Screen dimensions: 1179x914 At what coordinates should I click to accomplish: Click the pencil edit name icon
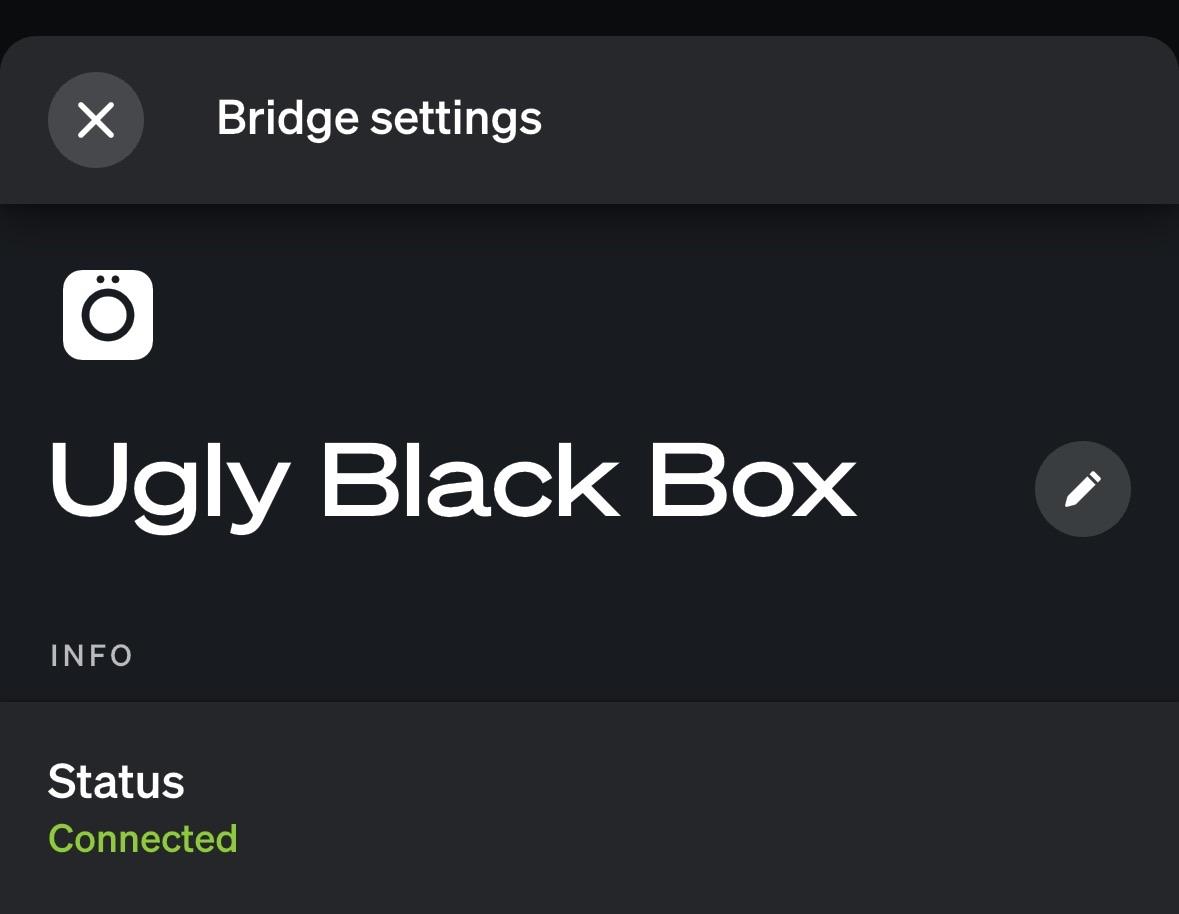1082,489
